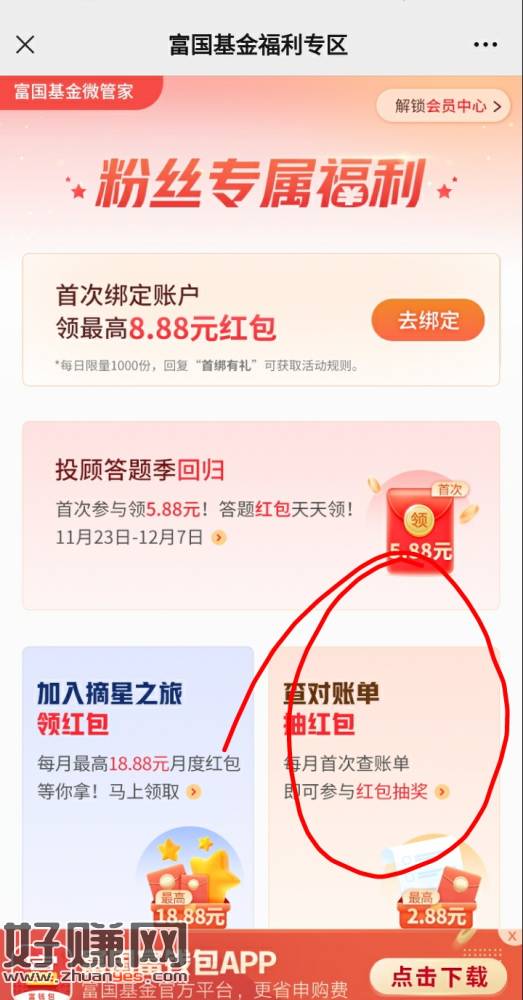Screen dimensions: 523x1000
Task: Tap arrow next to 11月23日-12月7日
Action: click(219, 538)
